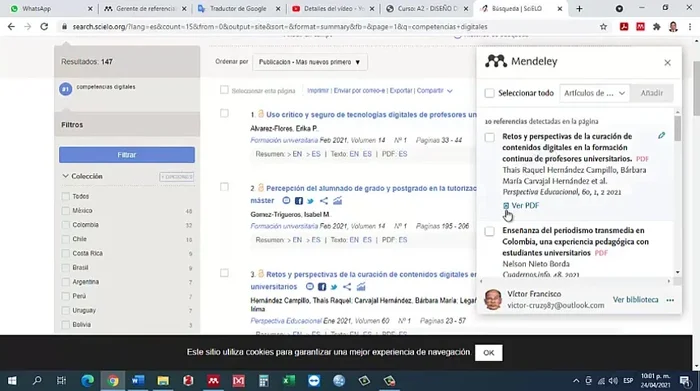Check the México collection filter
700x391 pixels.
click(x=66, y=211)
